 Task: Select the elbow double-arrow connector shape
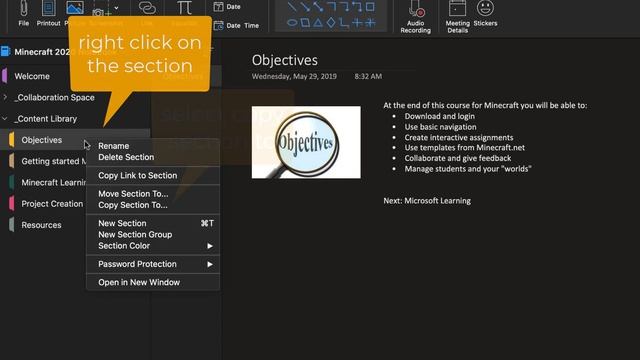click(357, 7)
